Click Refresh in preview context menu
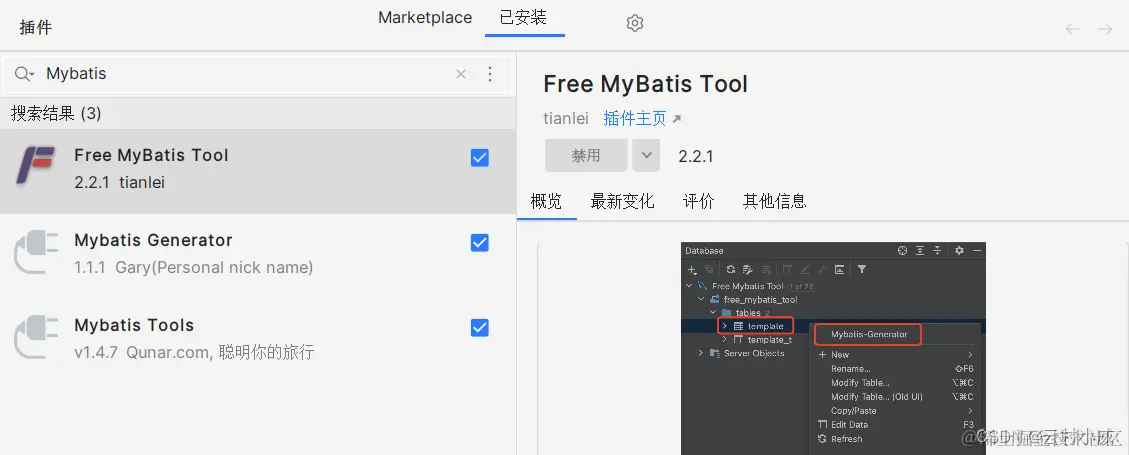The image size is (1129, 455). pos(846,438)
